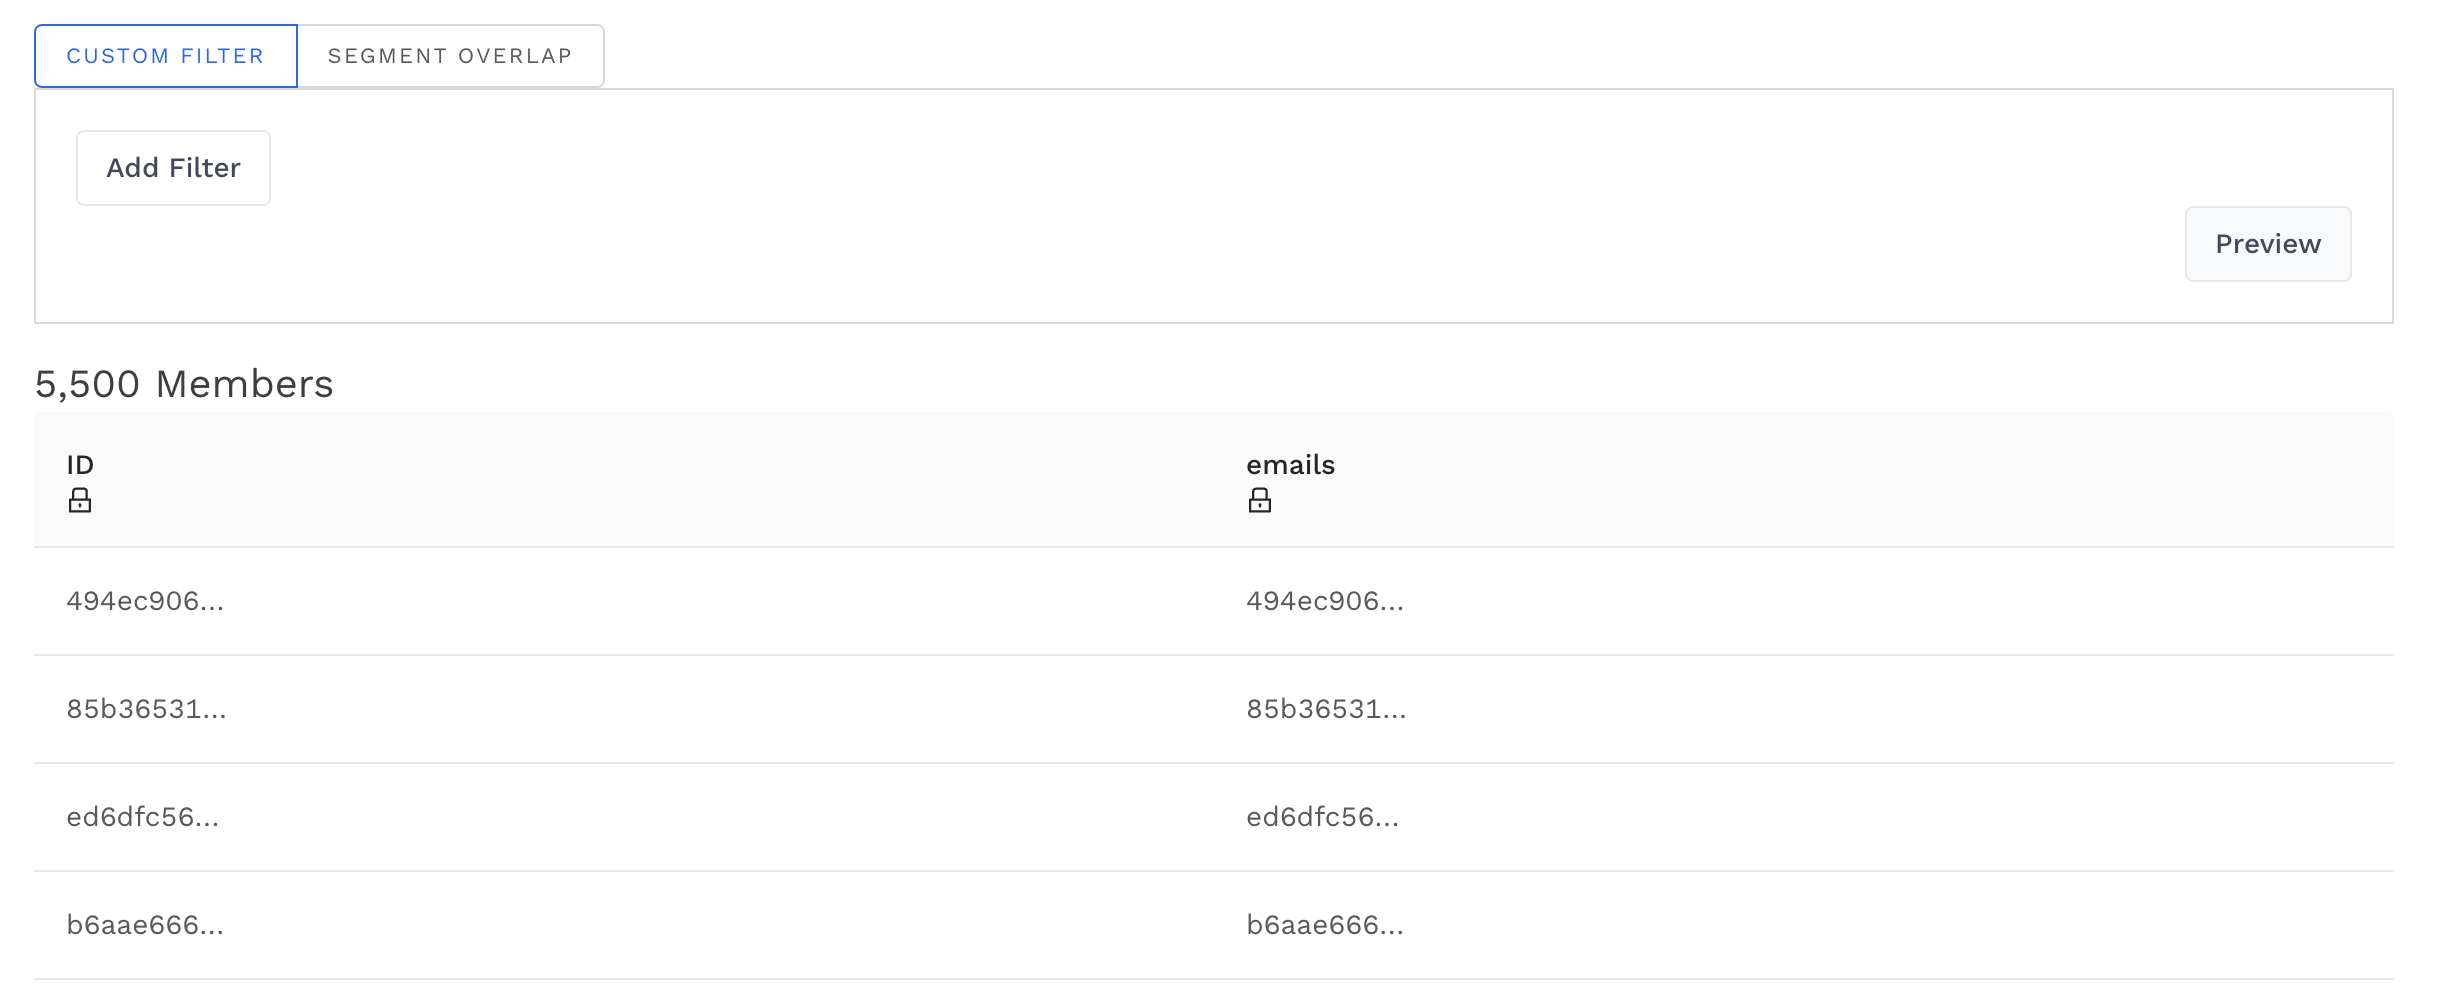Click the emails column header
Screen dimensions: 2444x992
[x=1290, y=464]
